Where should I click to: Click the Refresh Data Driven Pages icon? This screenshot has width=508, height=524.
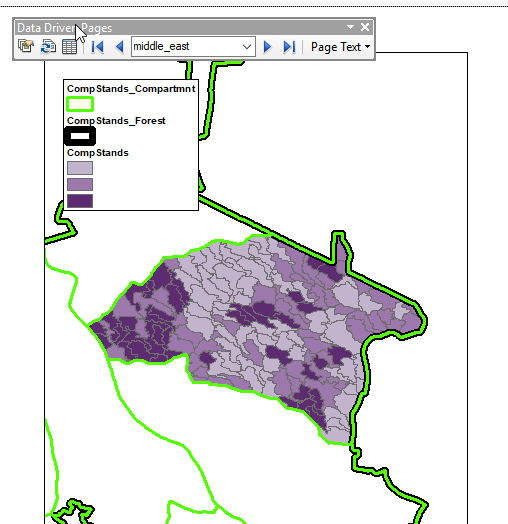point(48,46)
